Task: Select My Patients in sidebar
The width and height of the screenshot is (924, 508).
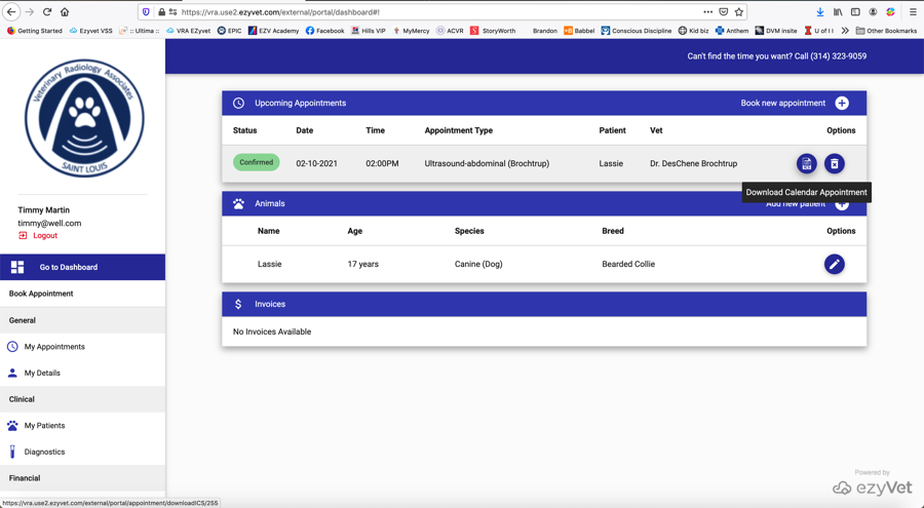Action: coord(44,426)
